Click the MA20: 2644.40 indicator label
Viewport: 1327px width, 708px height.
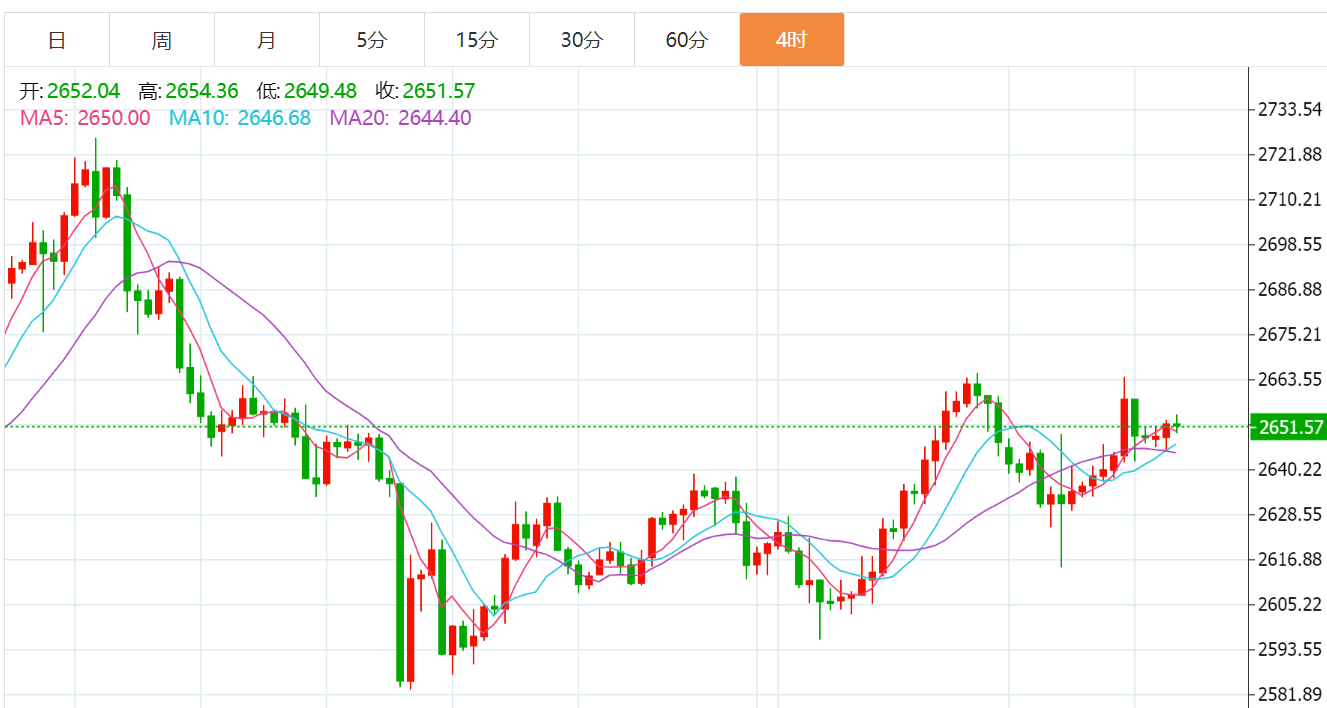[x=401, y=118]
